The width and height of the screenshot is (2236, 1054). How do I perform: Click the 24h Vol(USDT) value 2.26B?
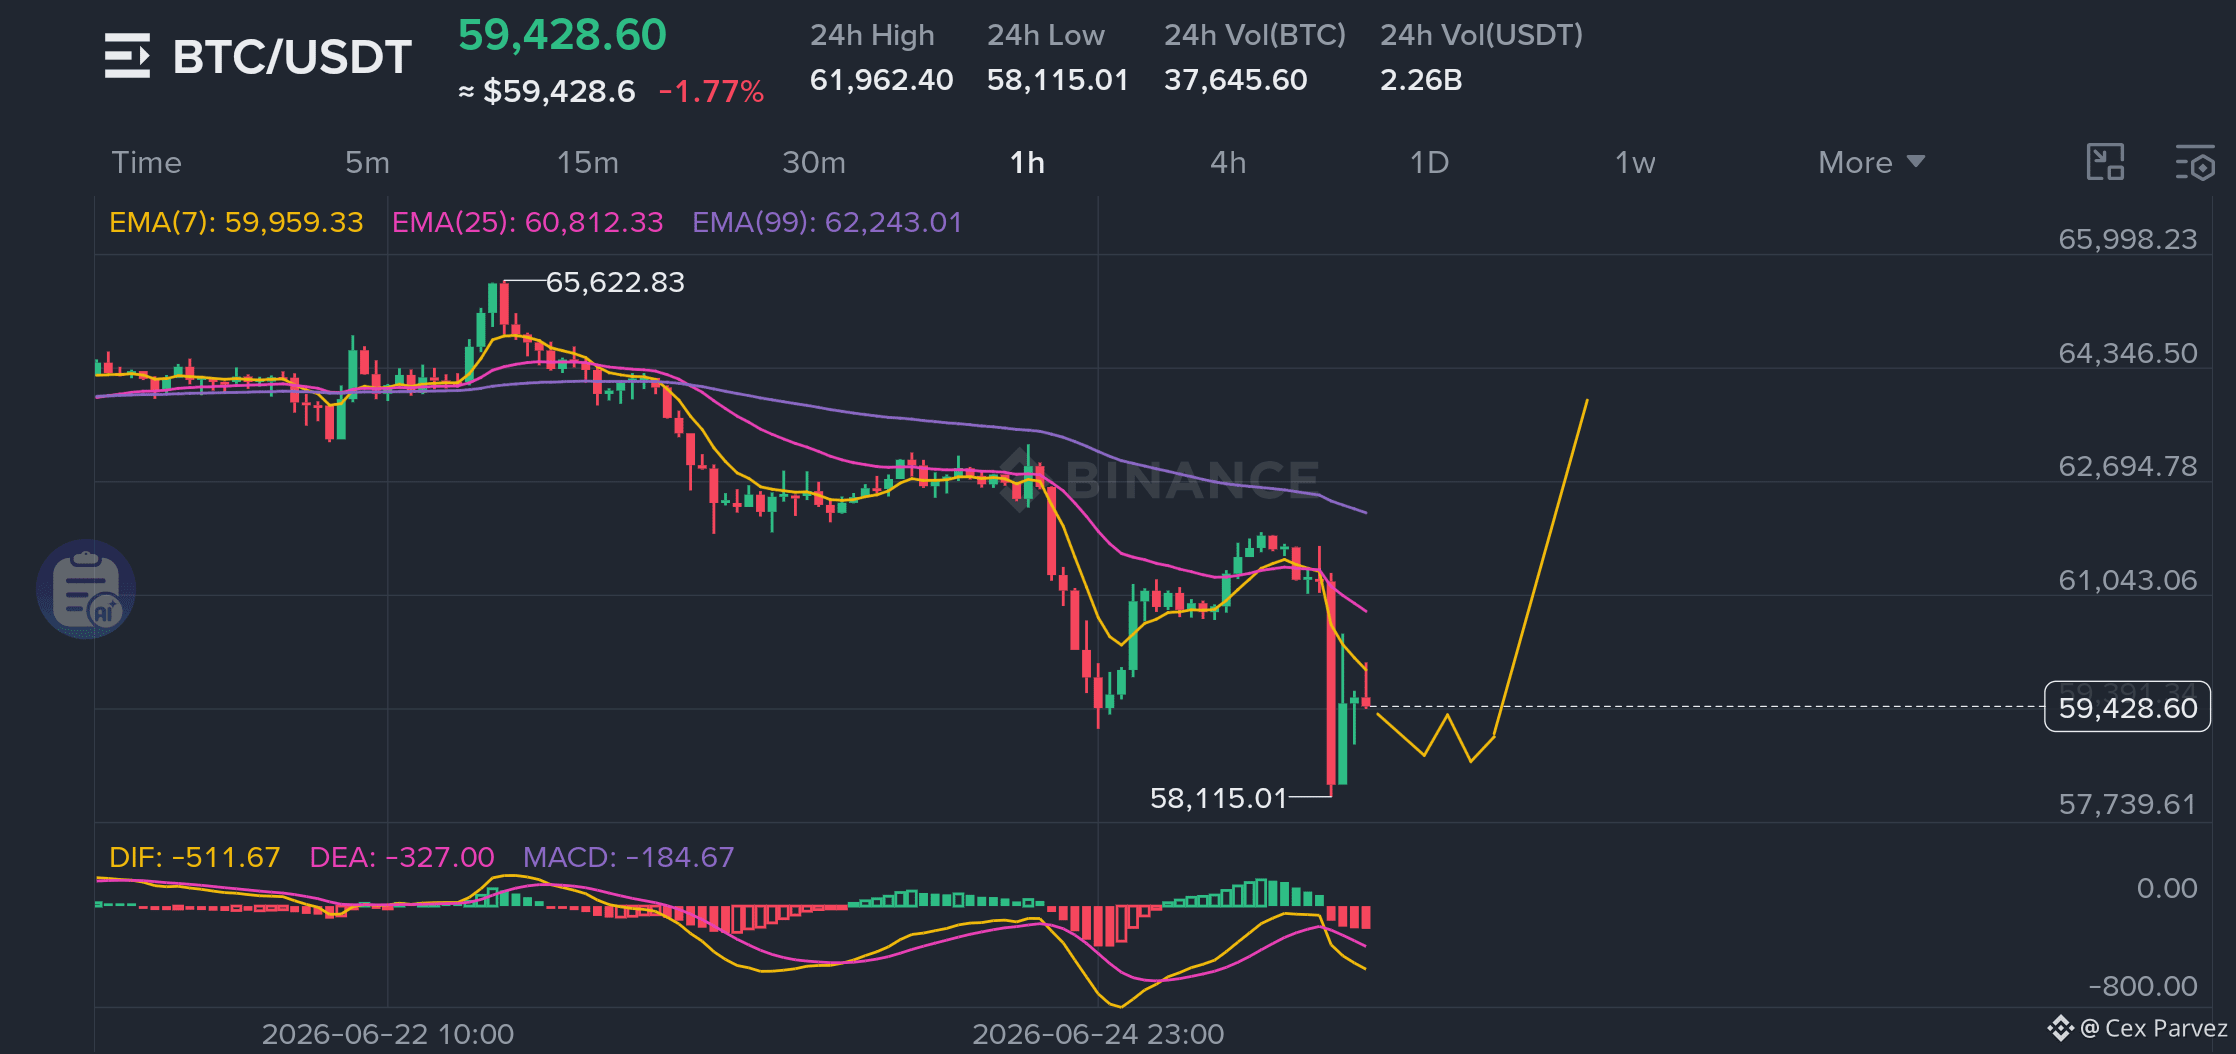click(1421, 80)
